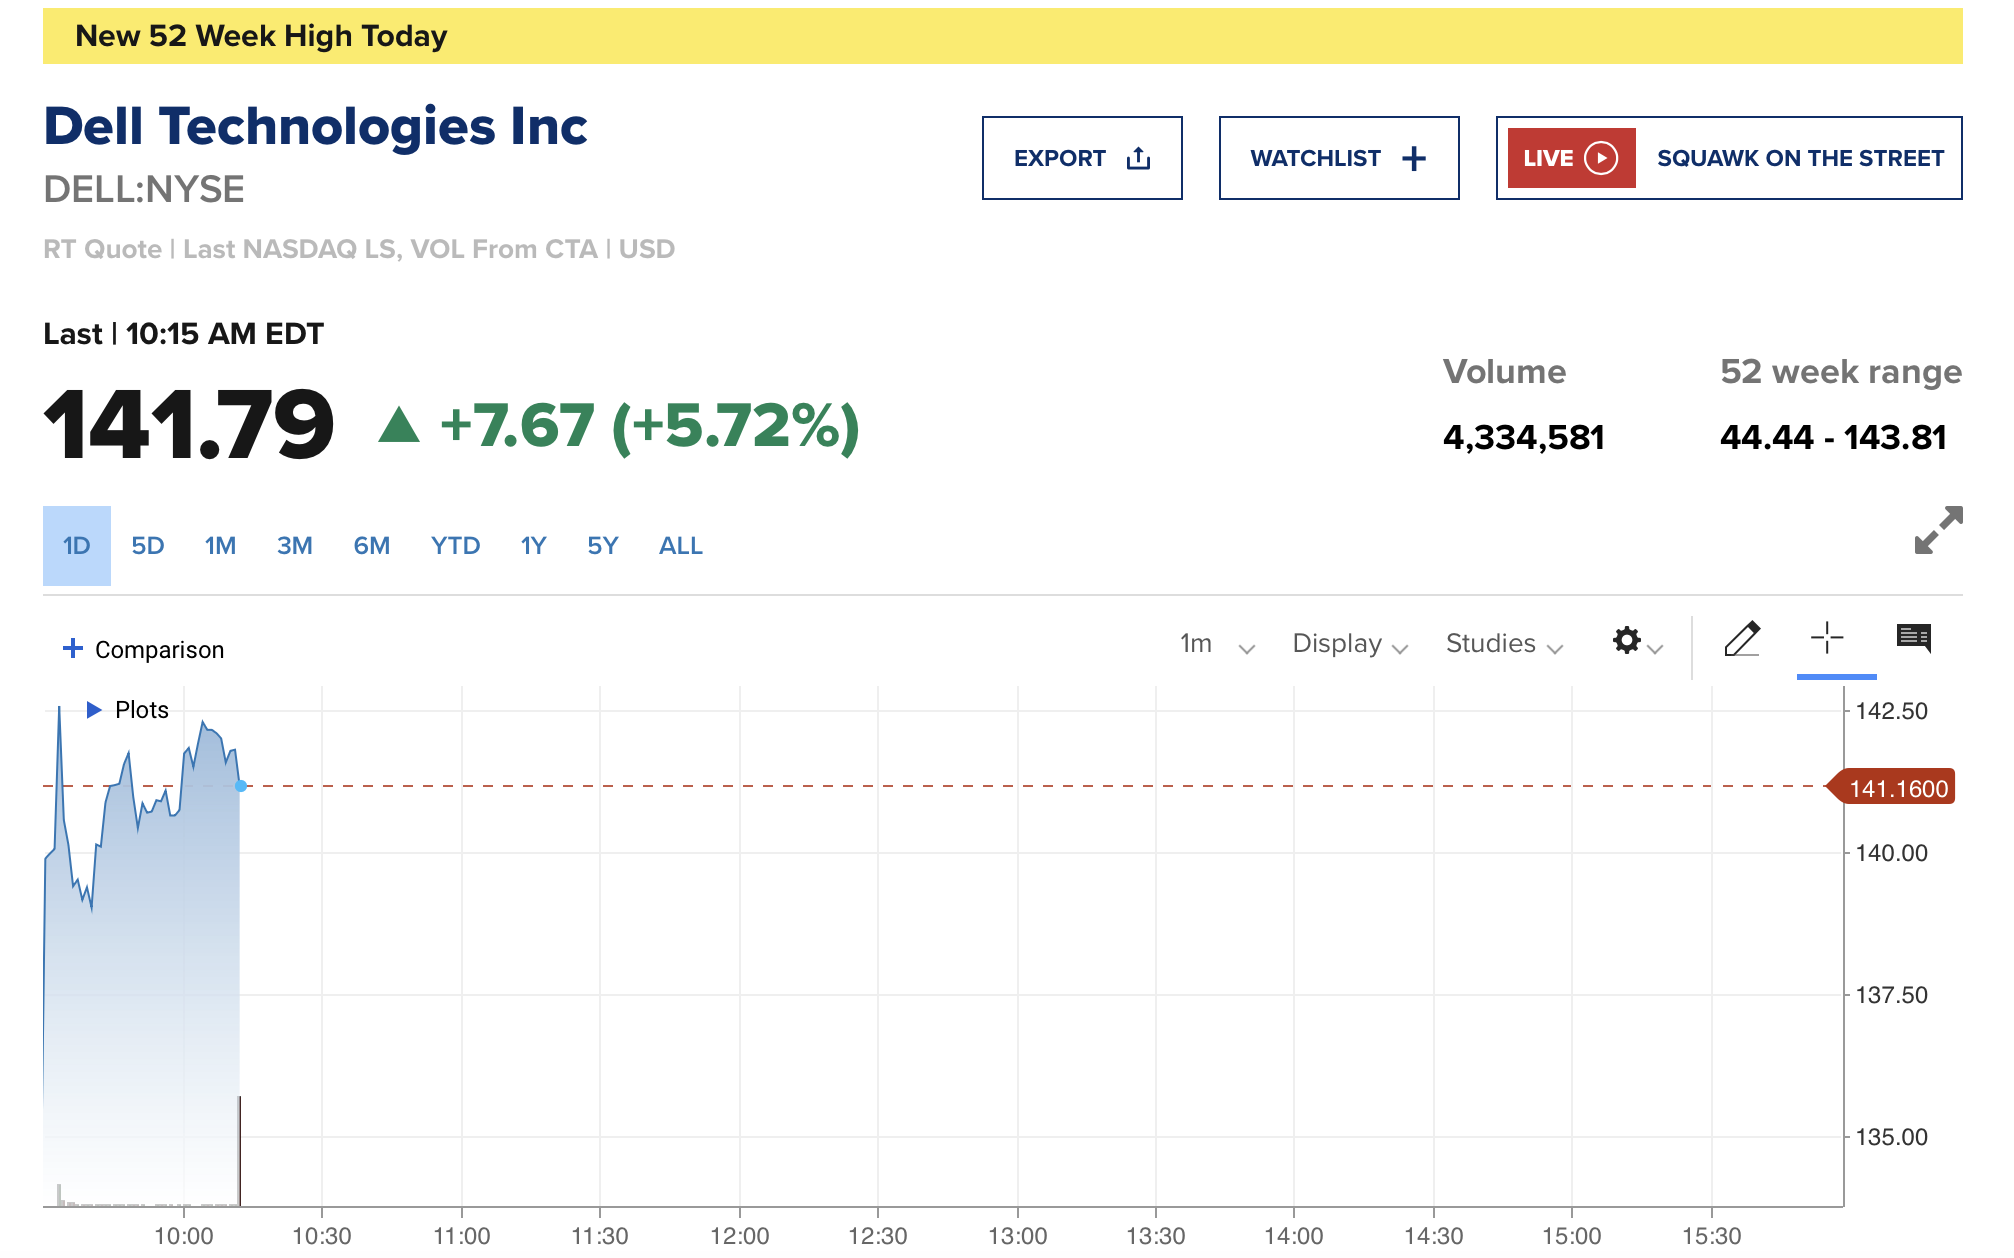Image resolution: width=2014 pixels, height=1258 pixels.
Task: Click the current price dot on chart line
Action: [x=241, y=786]
